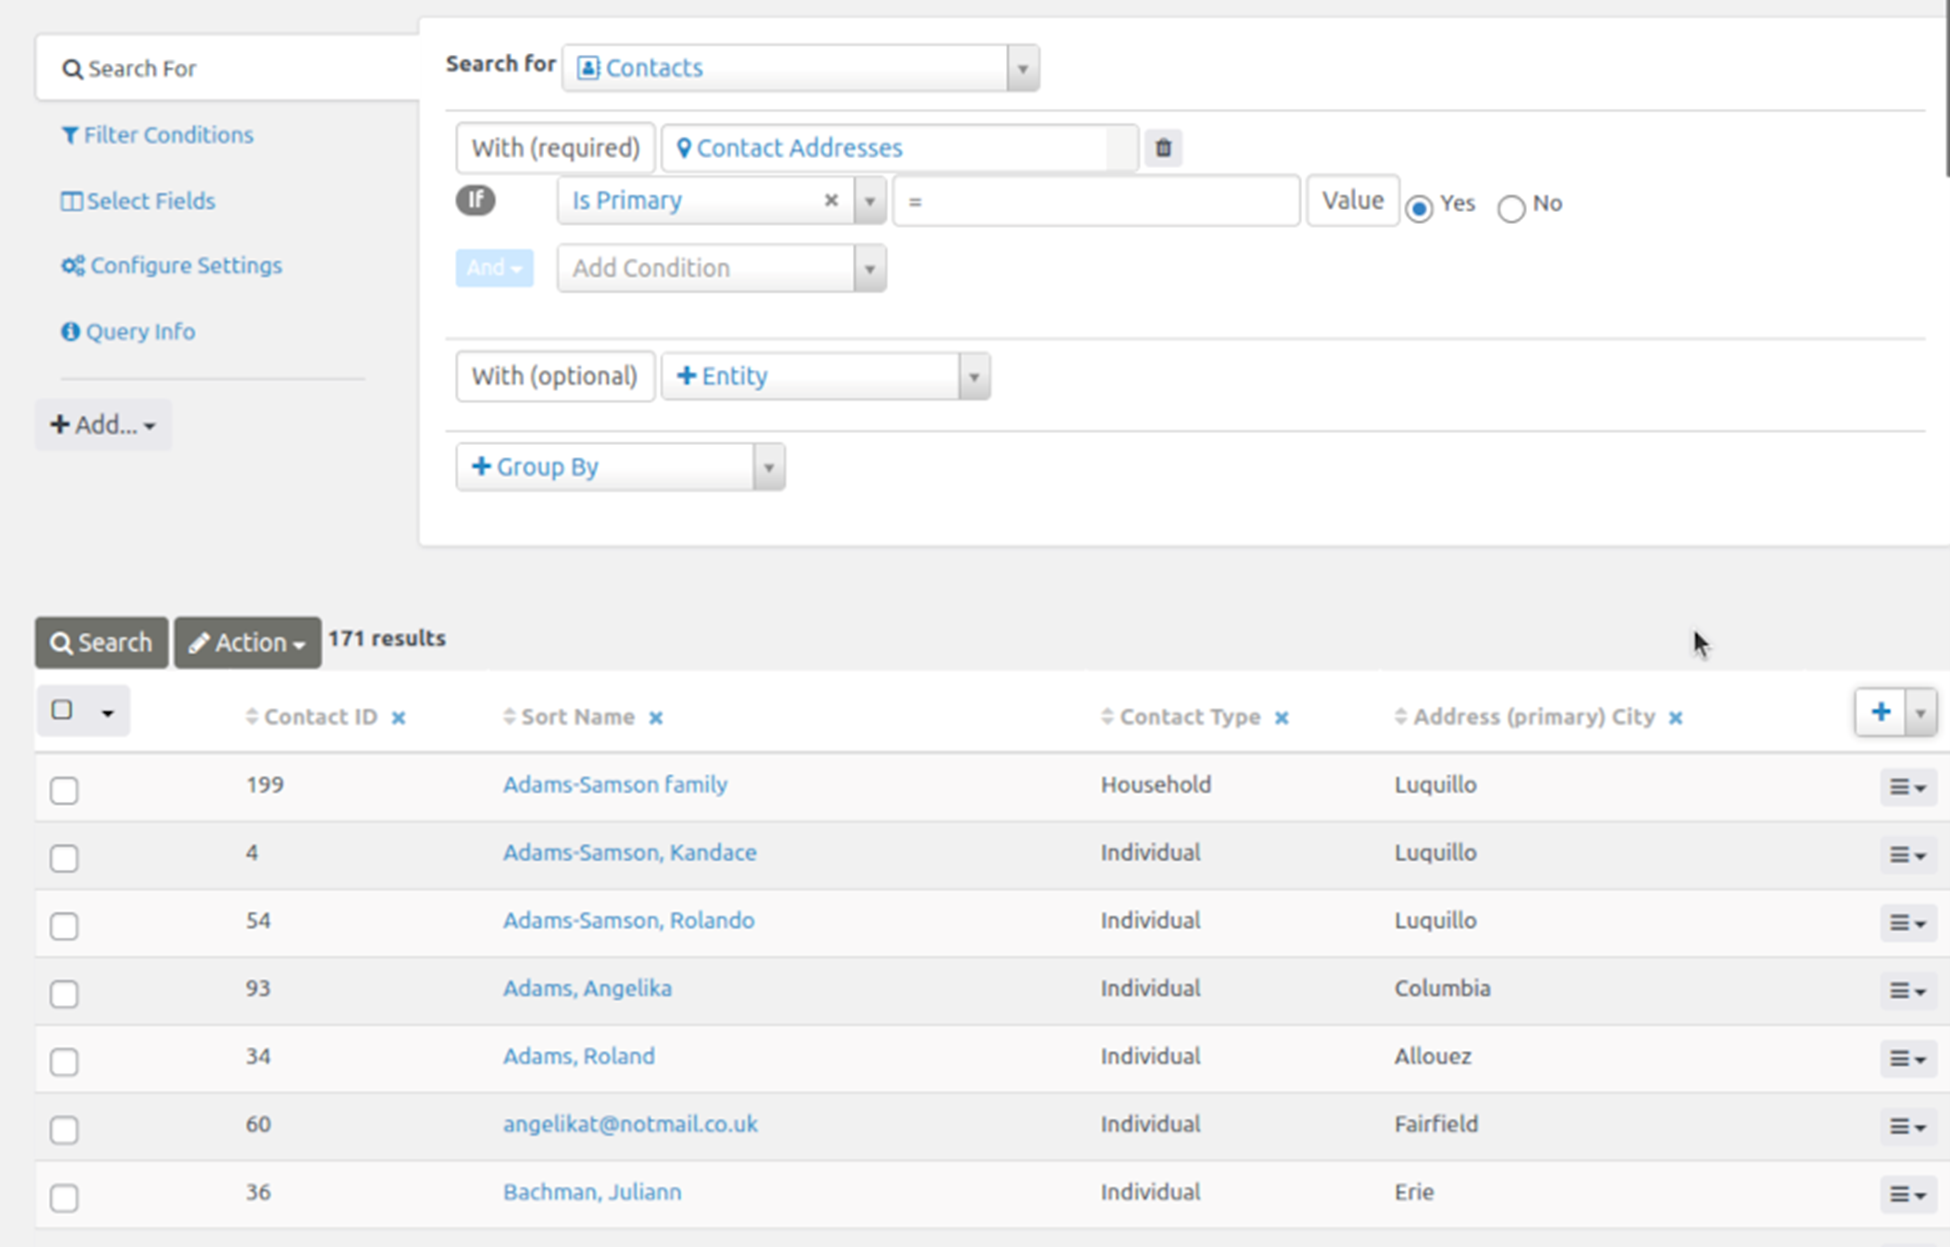Remove Address (primary) City column
The image size is (1950, 1247).
[x=1676, y=718]
